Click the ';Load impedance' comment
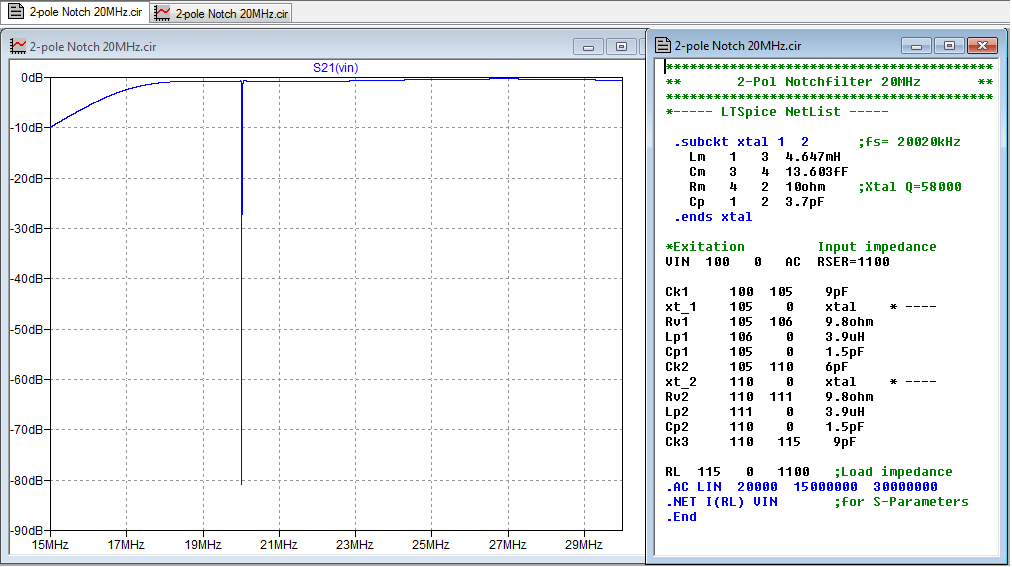Screen dimensions: 1012x567 [x=893, y=472]
